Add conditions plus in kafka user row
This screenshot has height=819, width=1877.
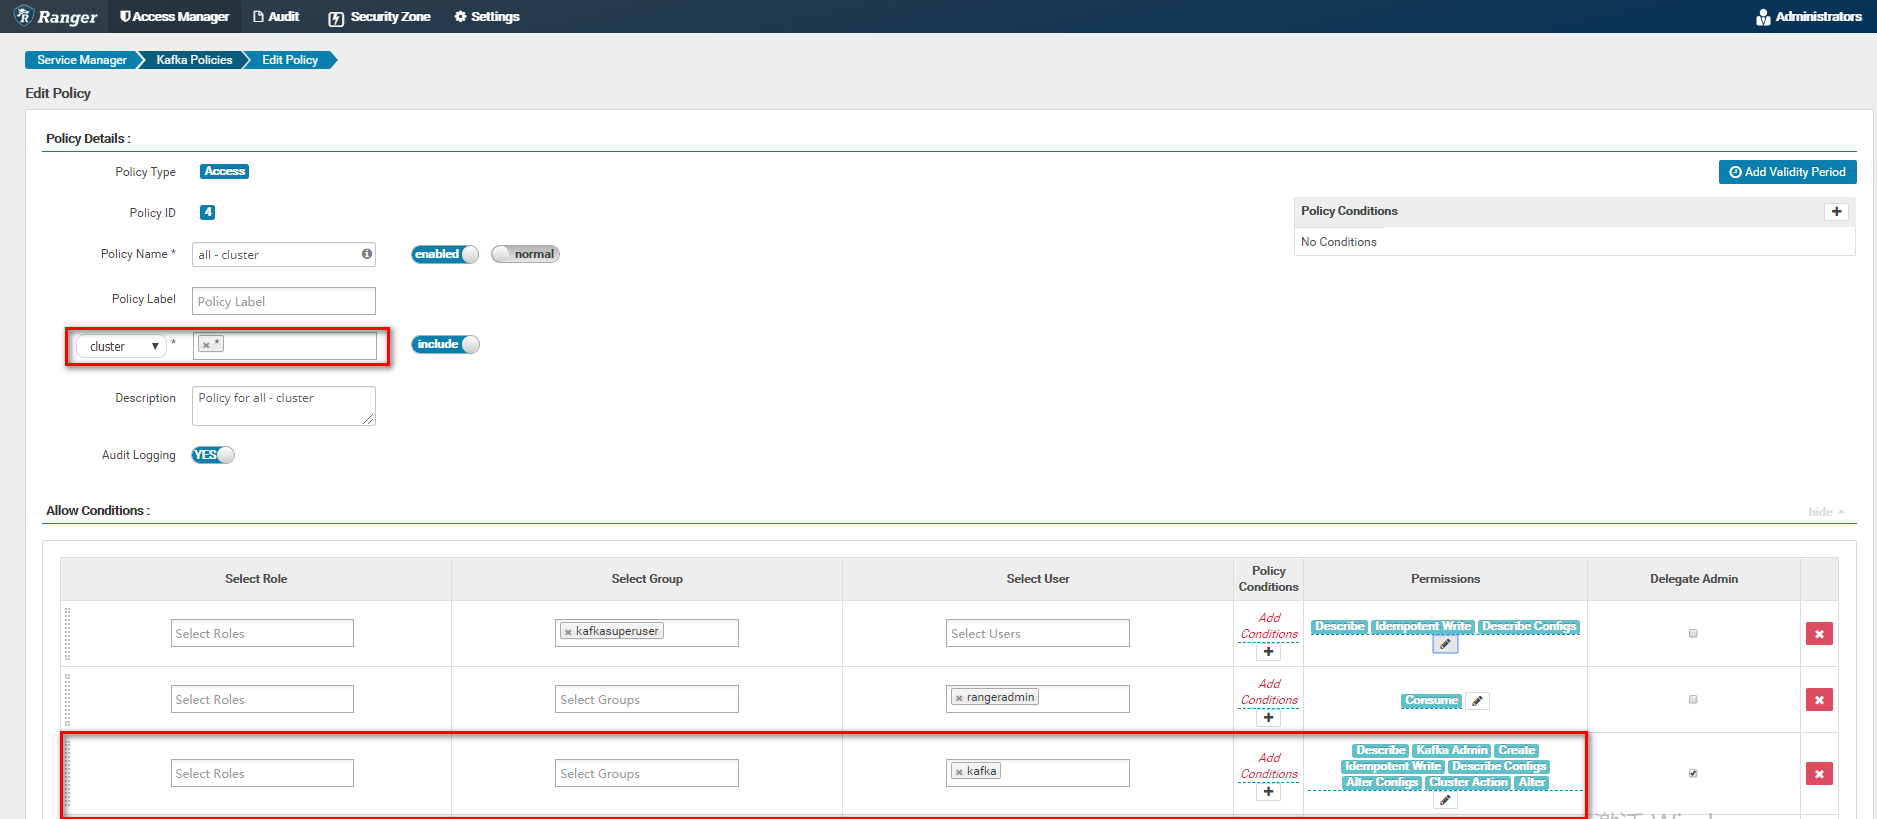point(1268,792)
